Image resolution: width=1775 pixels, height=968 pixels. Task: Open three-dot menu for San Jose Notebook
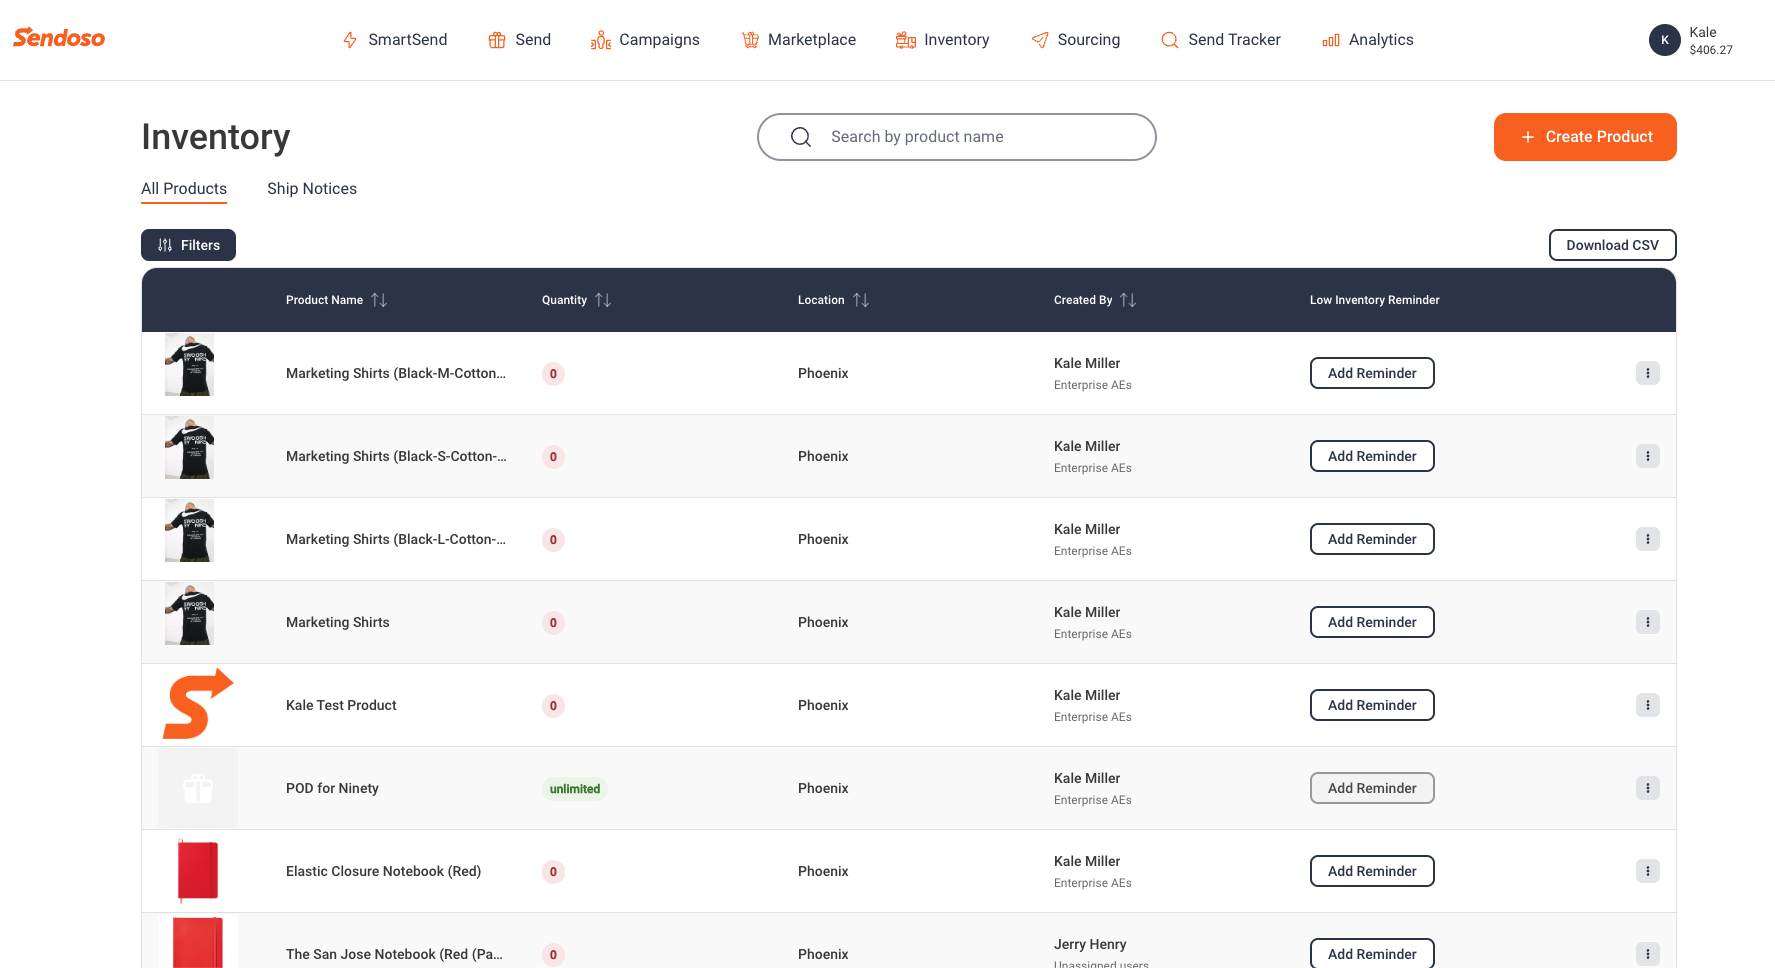(x=1648, y=954)
